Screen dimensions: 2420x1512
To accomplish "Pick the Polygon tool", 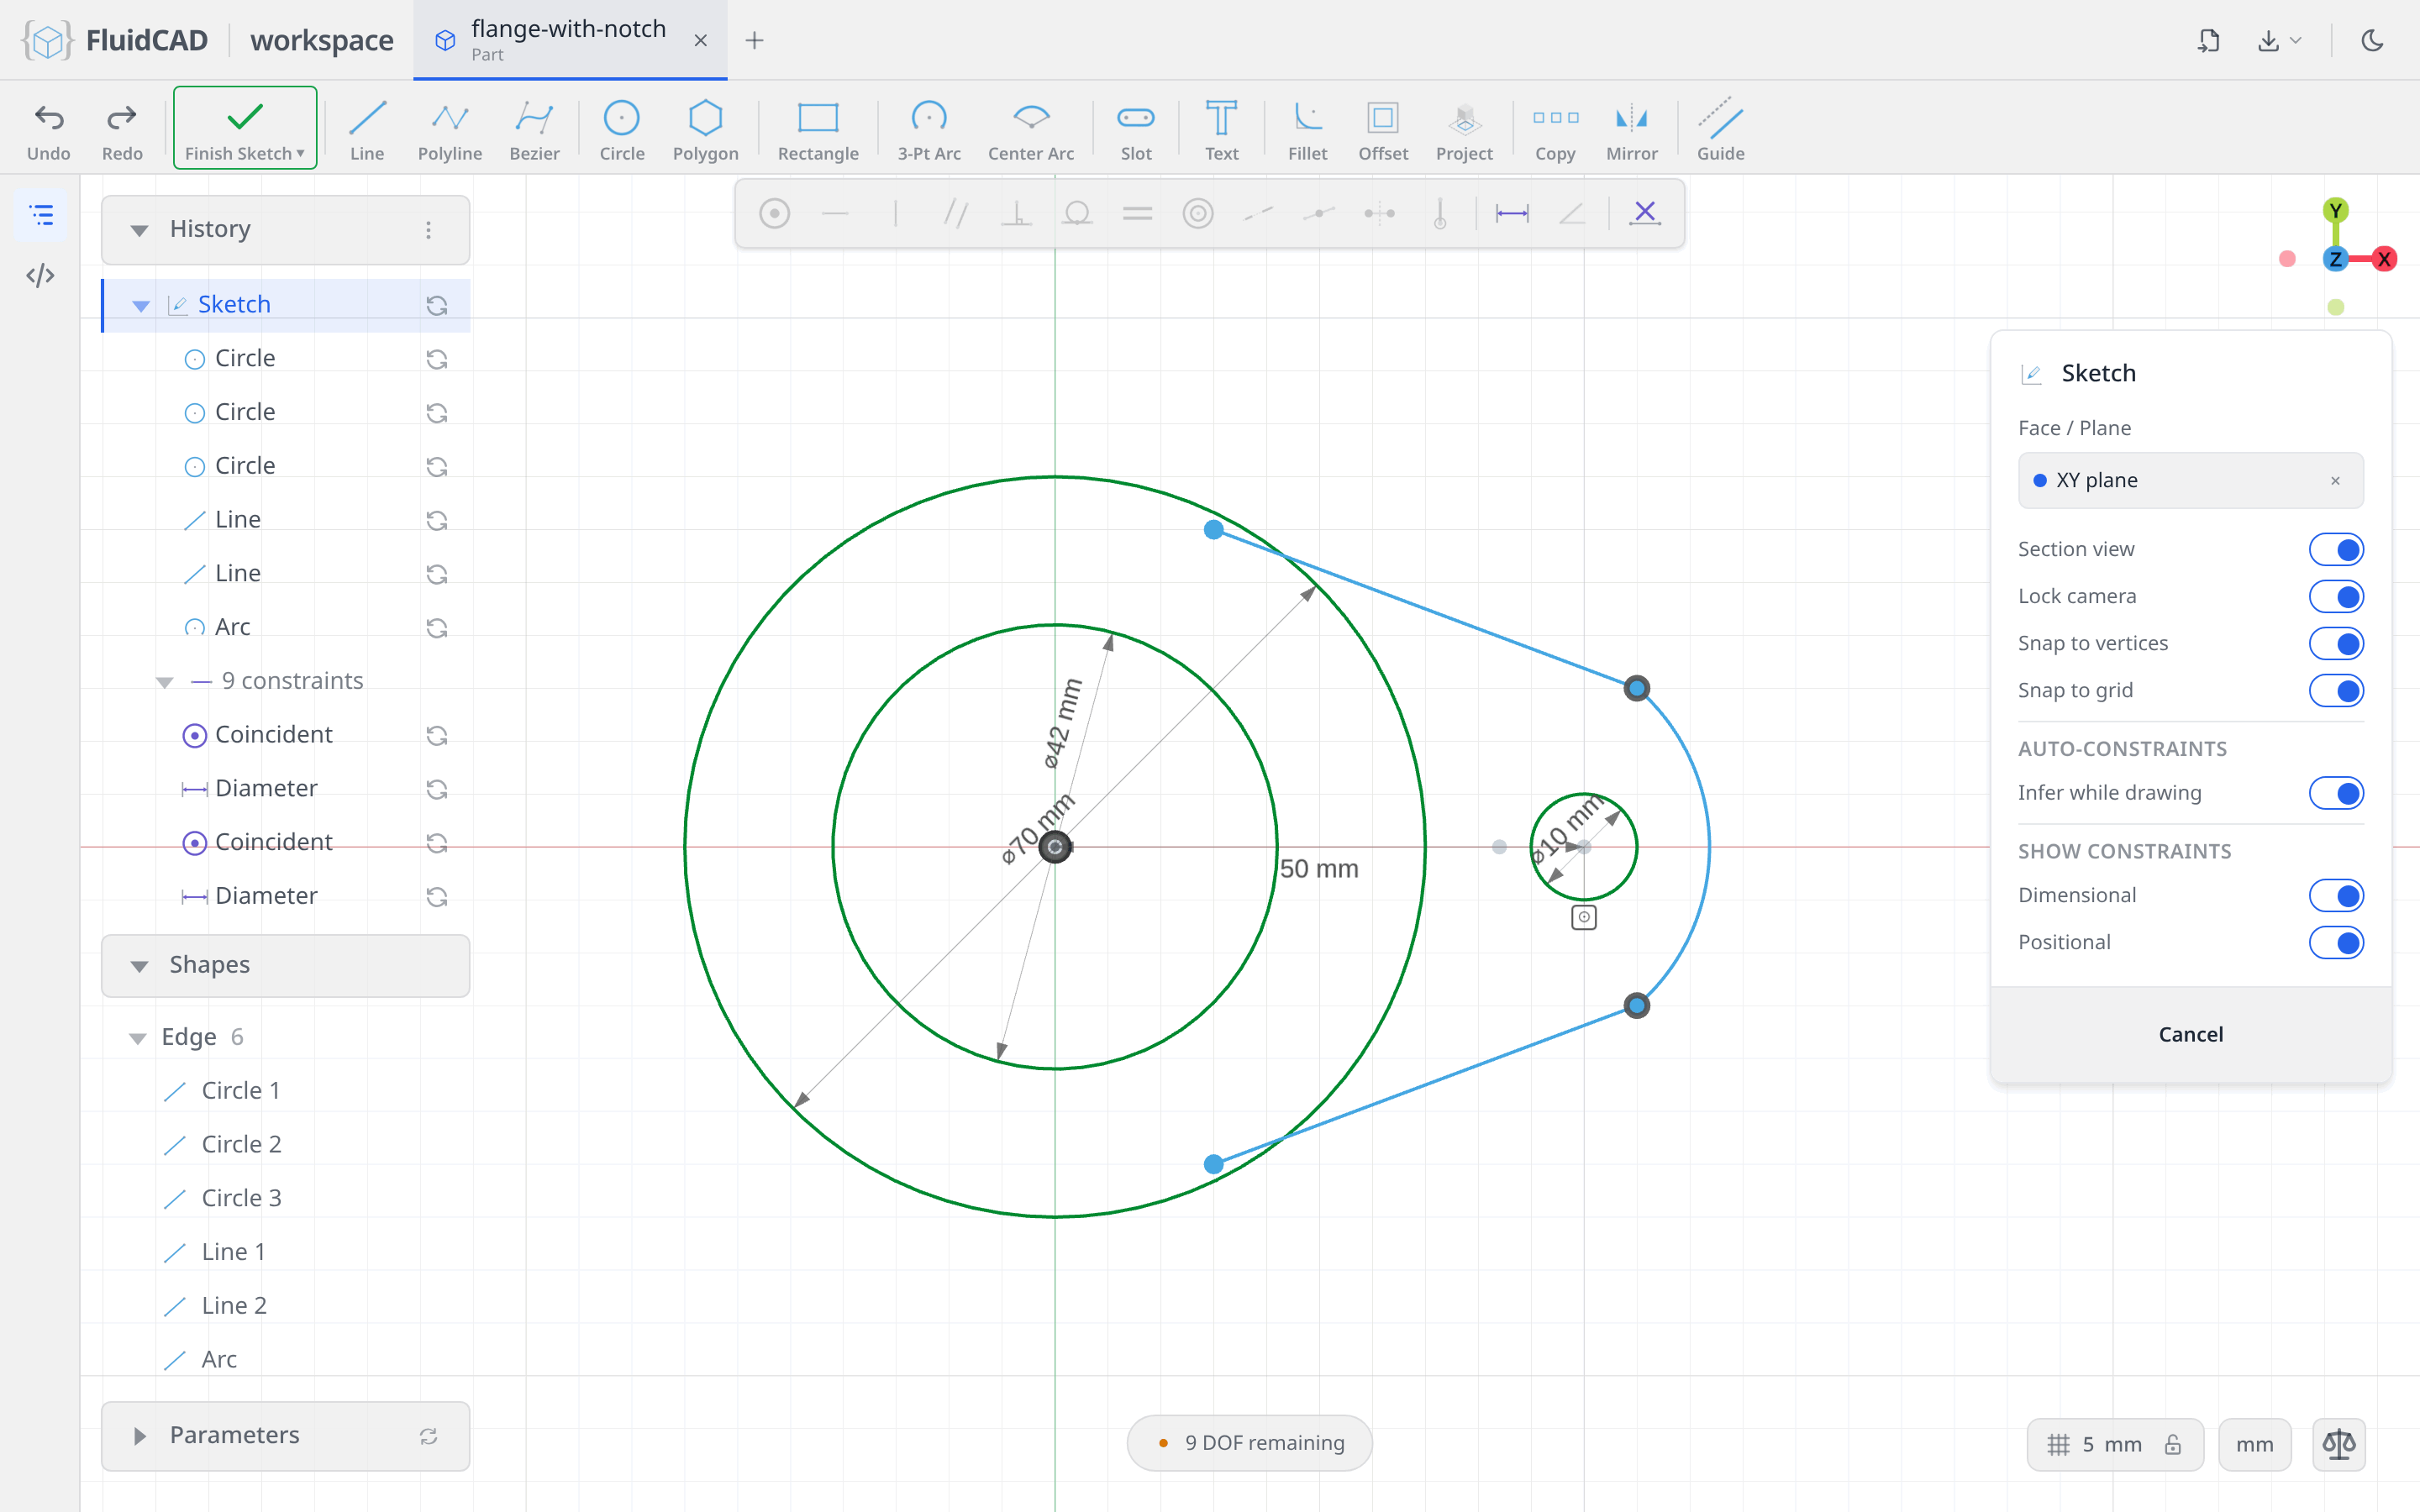I will (x=705, y=130).
